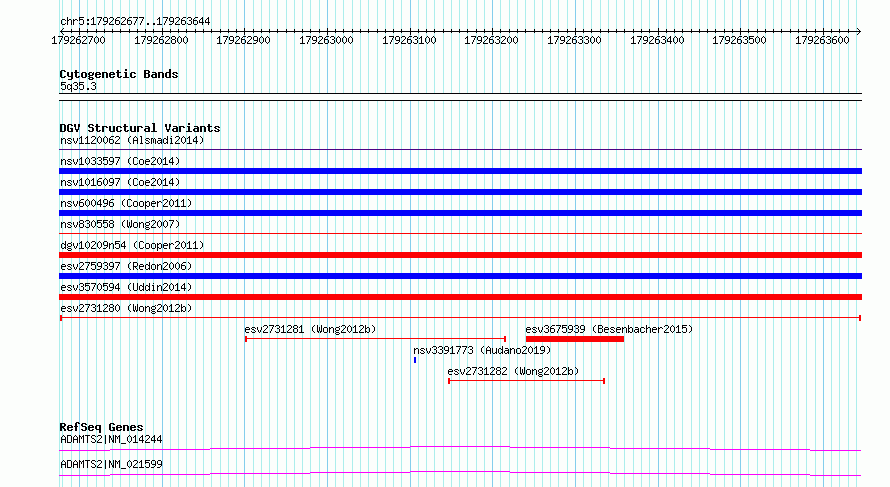This screenshot has width=890, height=487.
Task: Click the thin line under nsv1120062
Action: tap(460, 150)
